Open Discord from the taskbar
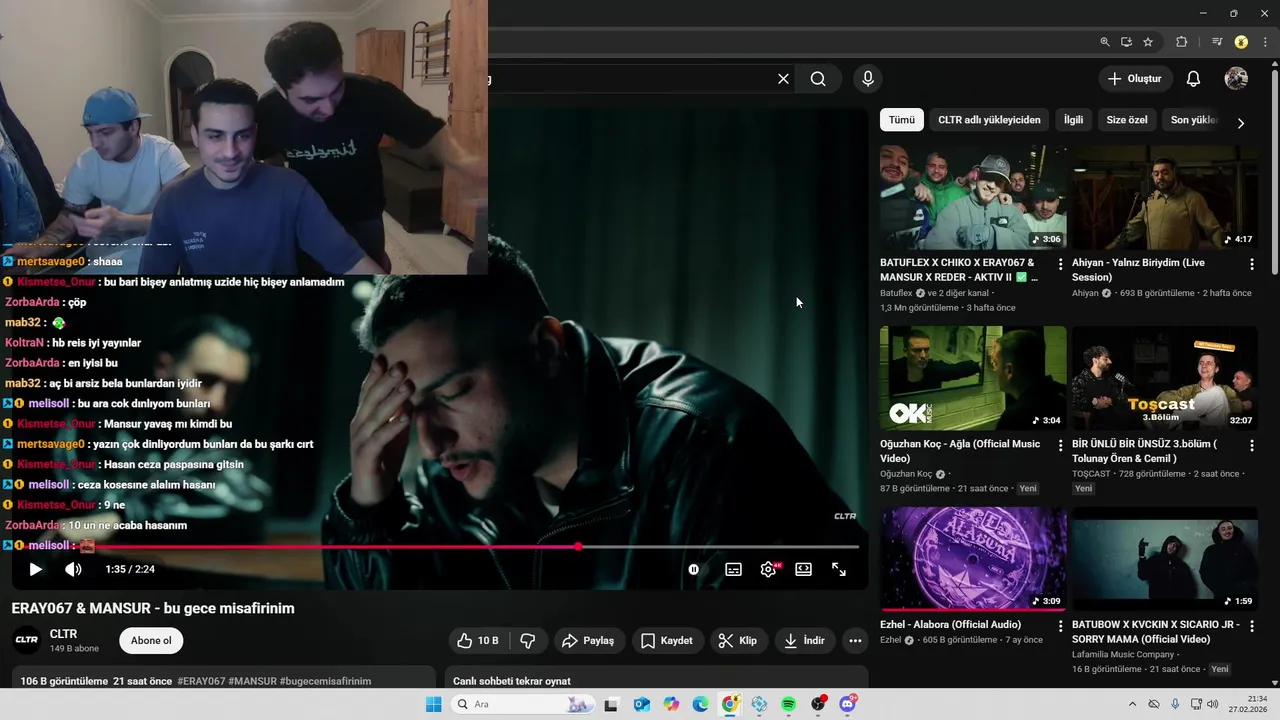Image resolution: width=1280 pixels, height=720 pixels. [x=848, y=705]
